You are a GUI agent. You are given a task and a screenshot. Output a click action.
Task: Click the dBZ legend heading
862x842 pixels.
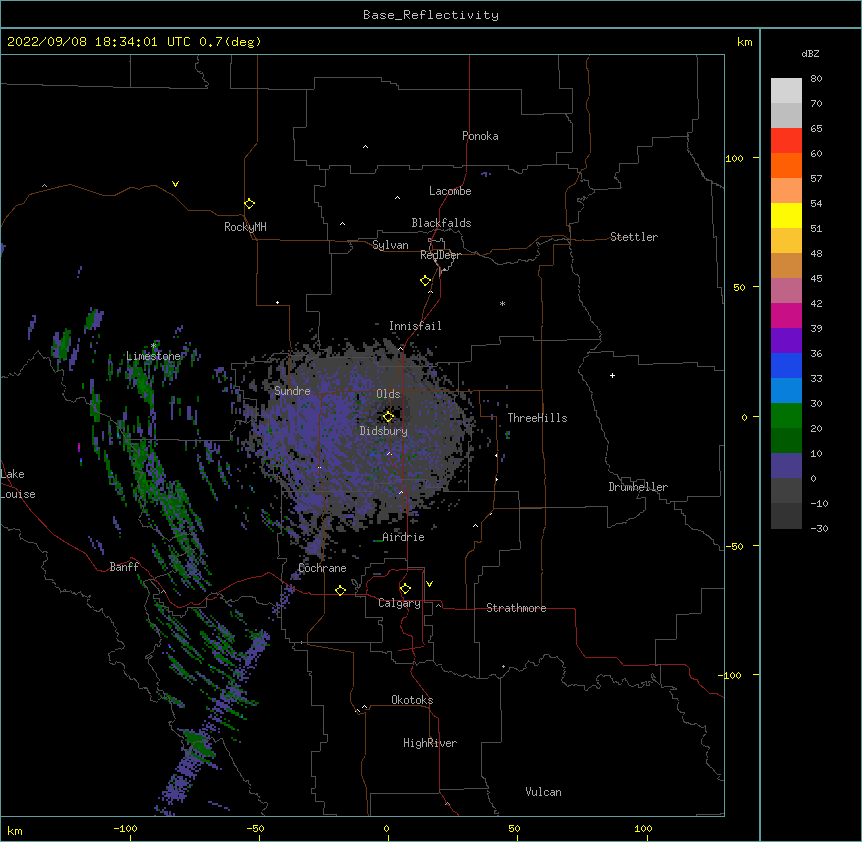pos(810,53)
